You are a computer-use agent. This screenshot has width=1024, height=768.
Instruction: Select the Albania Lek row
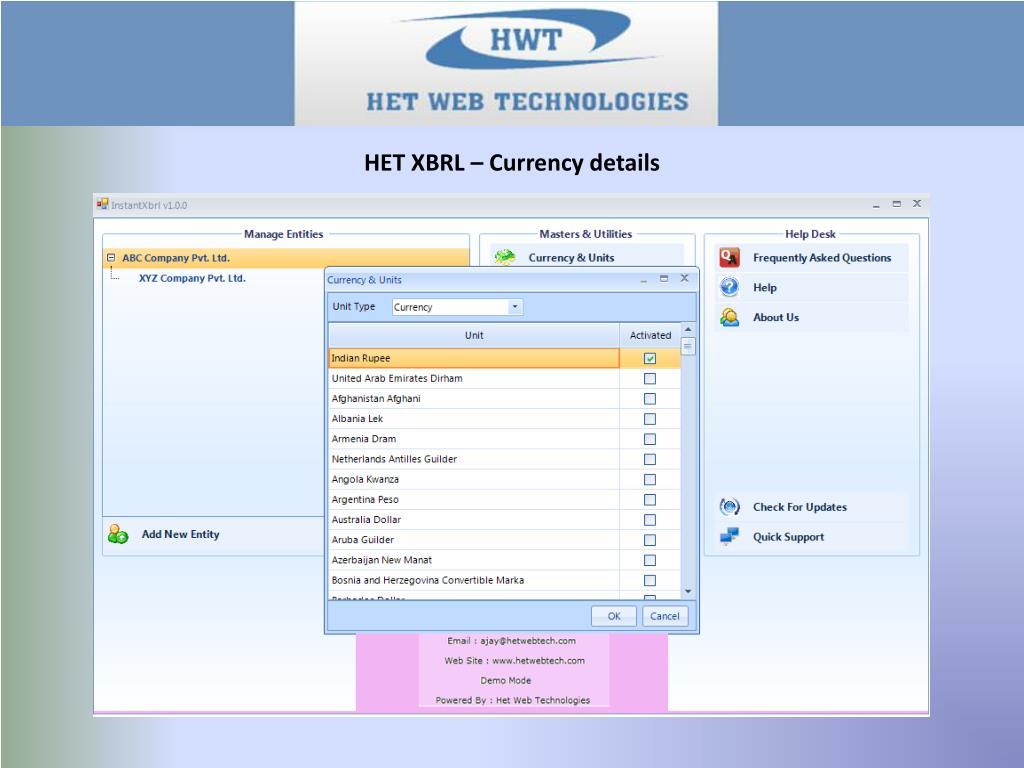[474, 419]
